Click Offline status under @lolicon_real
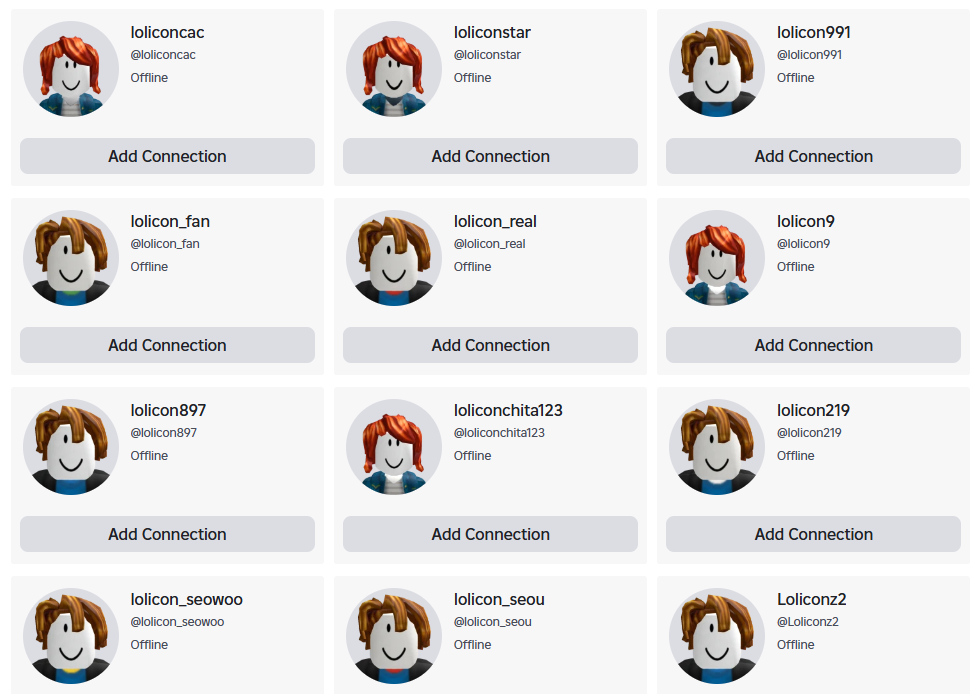 (473, 267)
